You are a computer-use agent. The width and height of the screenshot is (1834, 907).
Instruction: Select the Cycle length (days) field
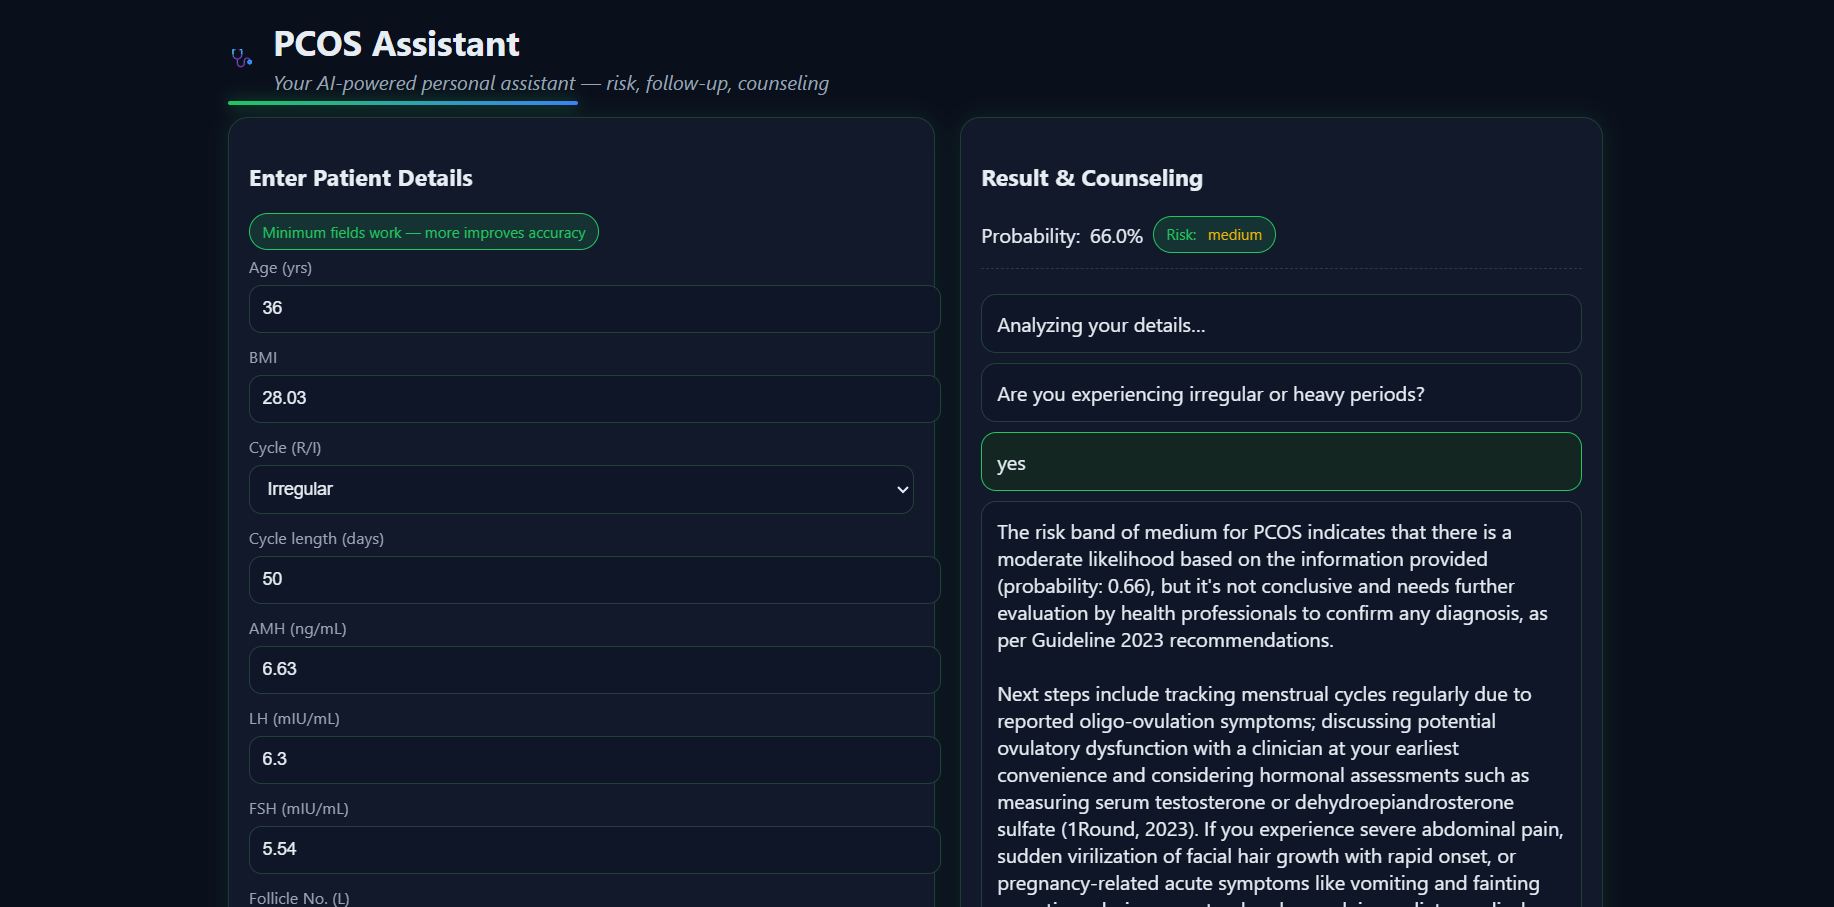coord(594,580)
